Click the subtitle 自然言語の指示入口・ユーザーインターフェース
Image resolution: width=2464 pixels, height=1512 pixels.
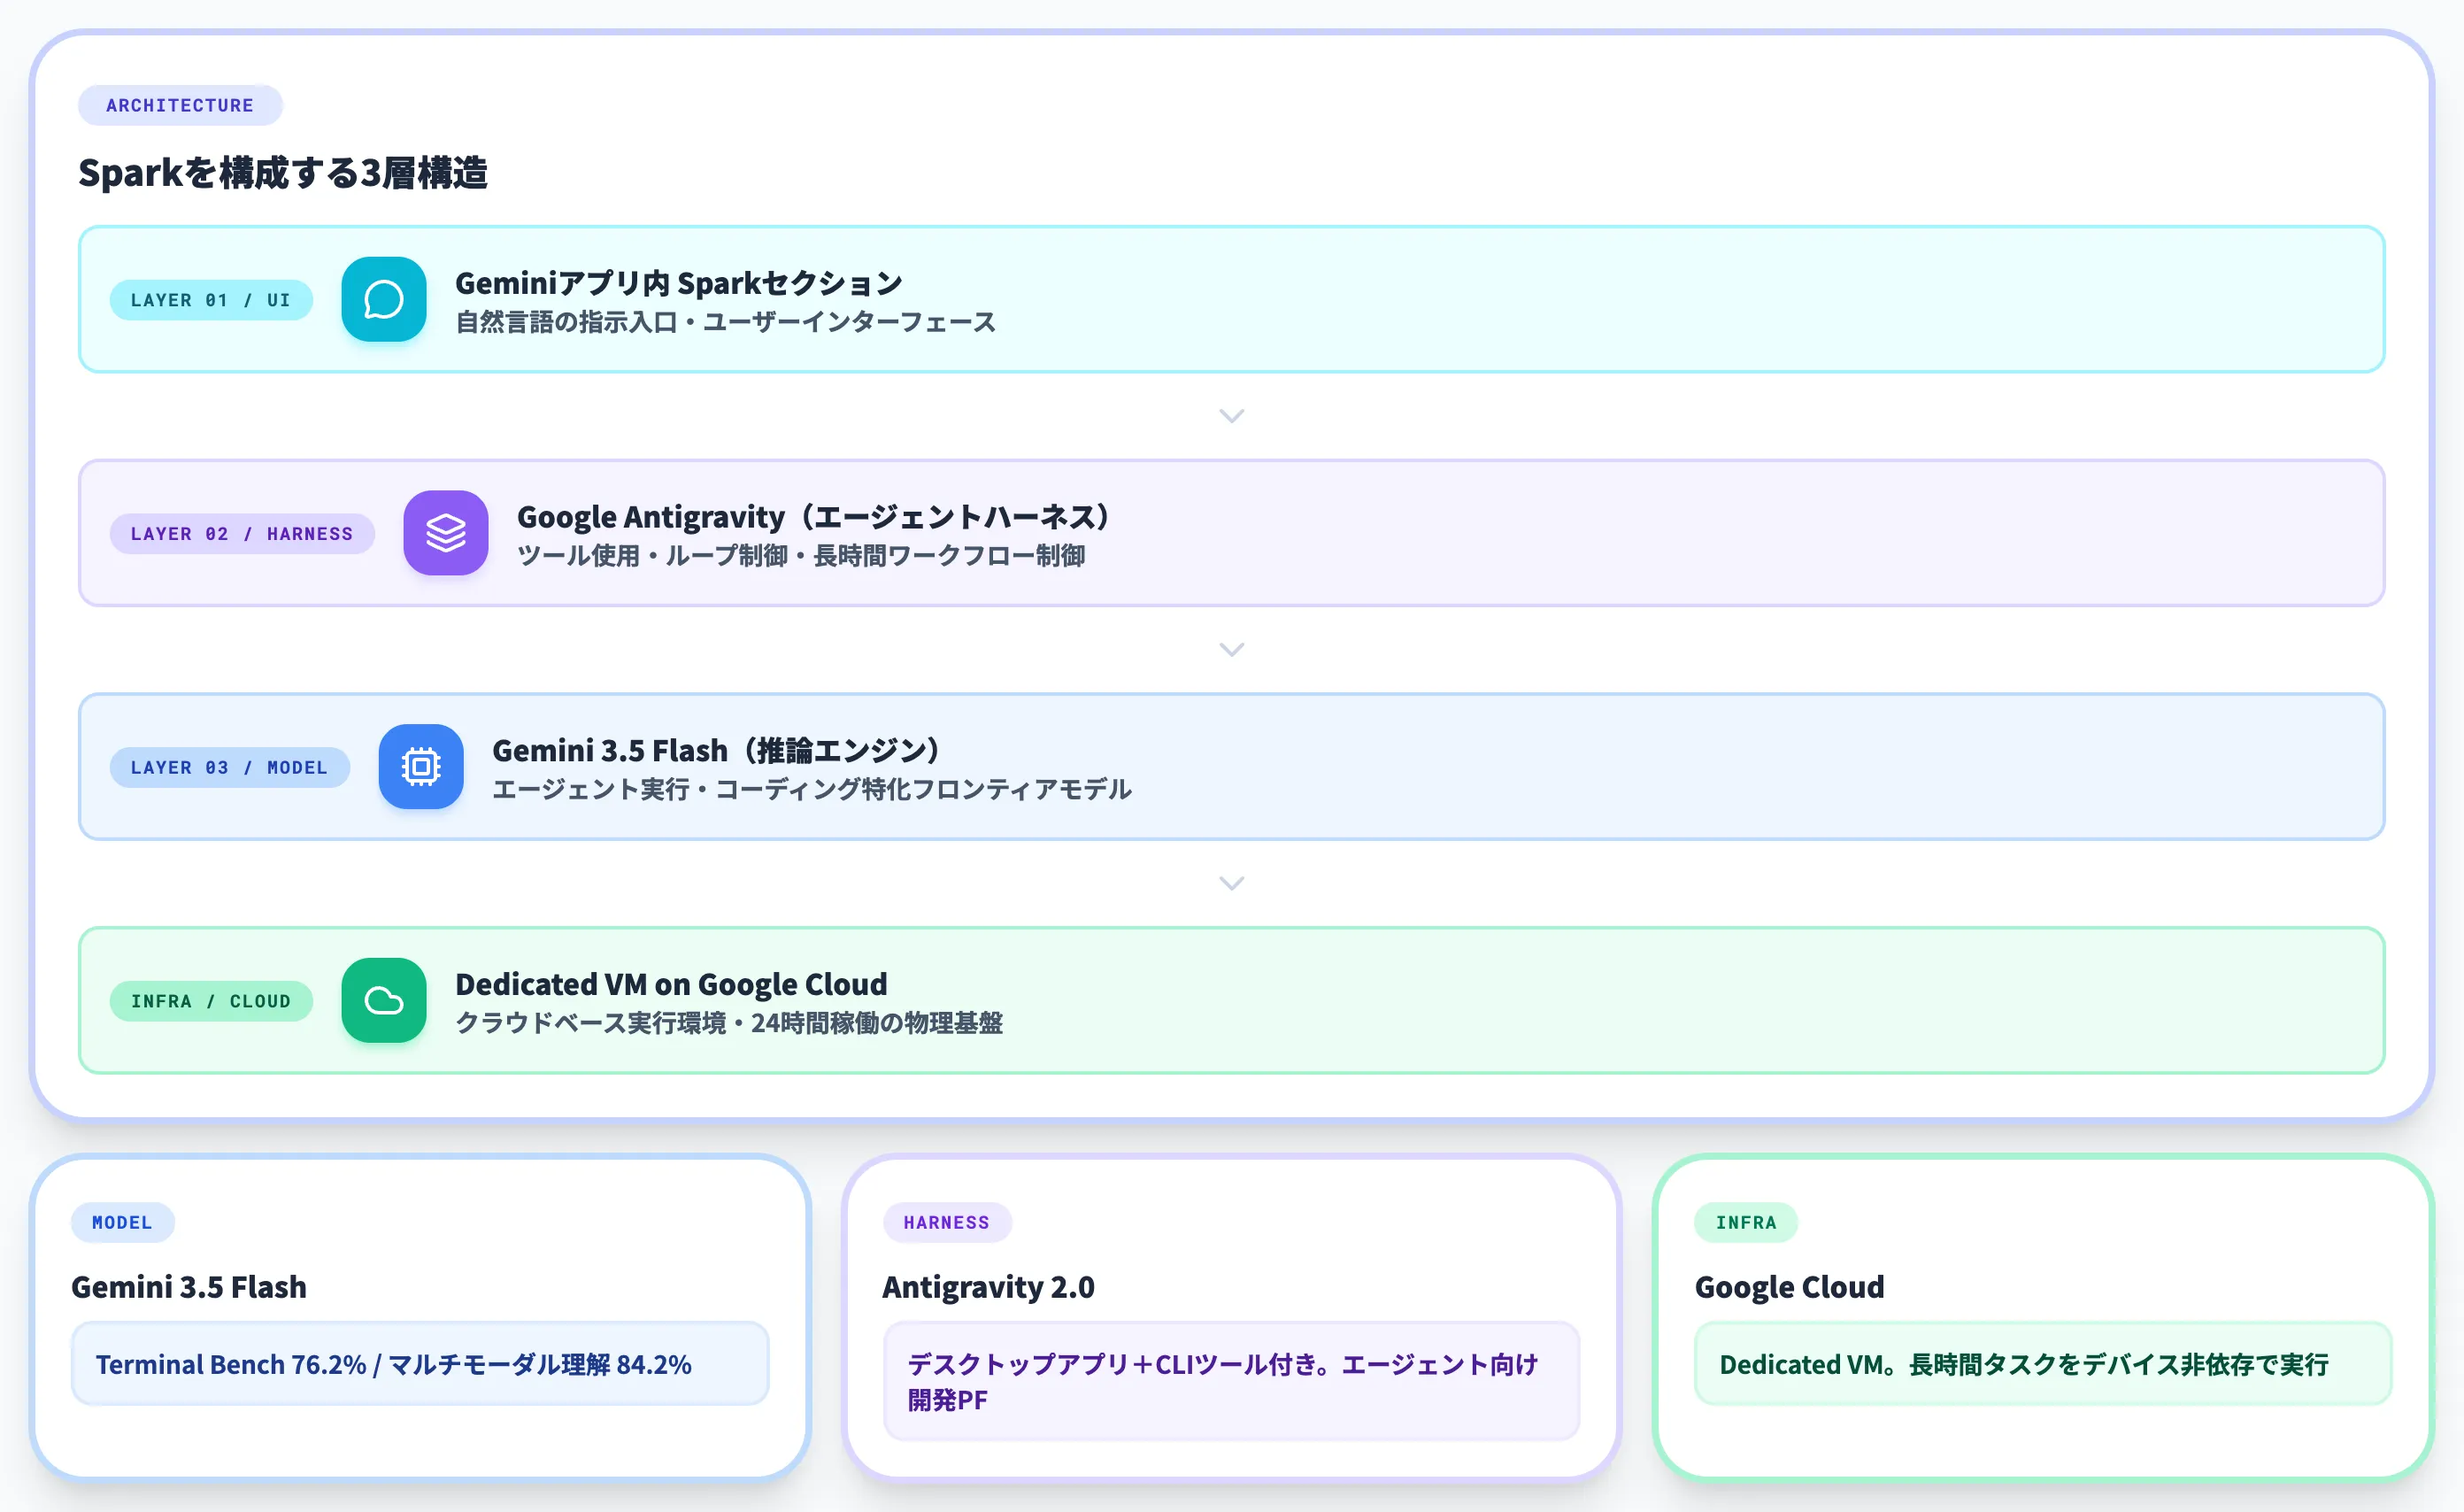[x=726, y=322]
